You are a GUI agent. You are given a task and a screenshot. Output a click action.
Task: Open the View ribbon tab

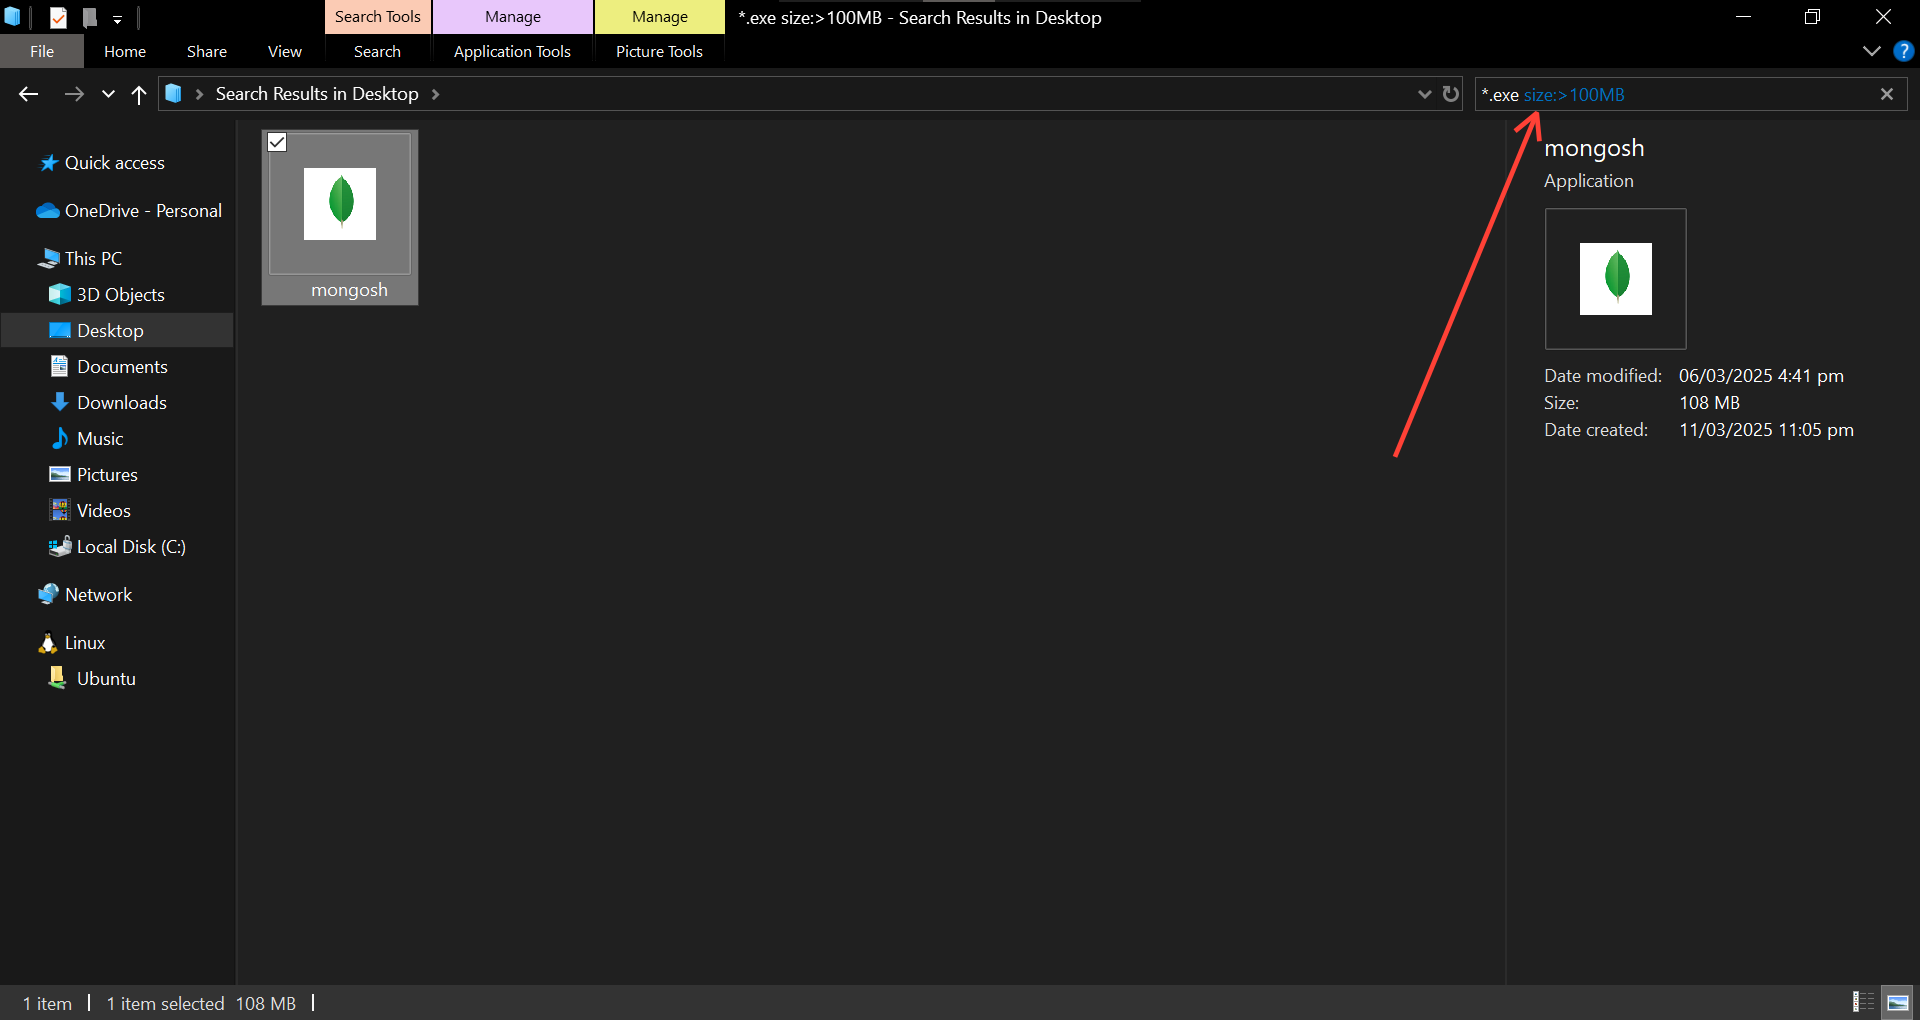coord(285,51)
